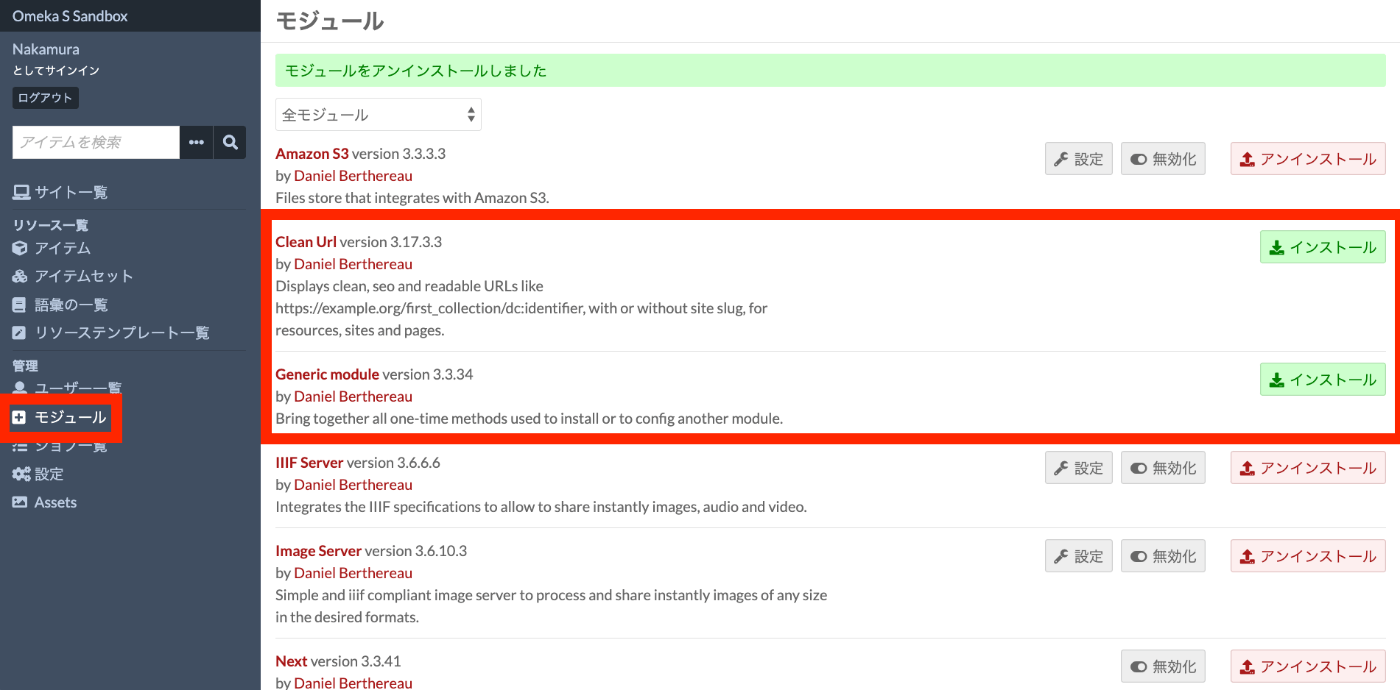Viewport: 1400px width, 690px height.
Task: Click the アイテムを検索 search field
Action: [x=96, y=142]
